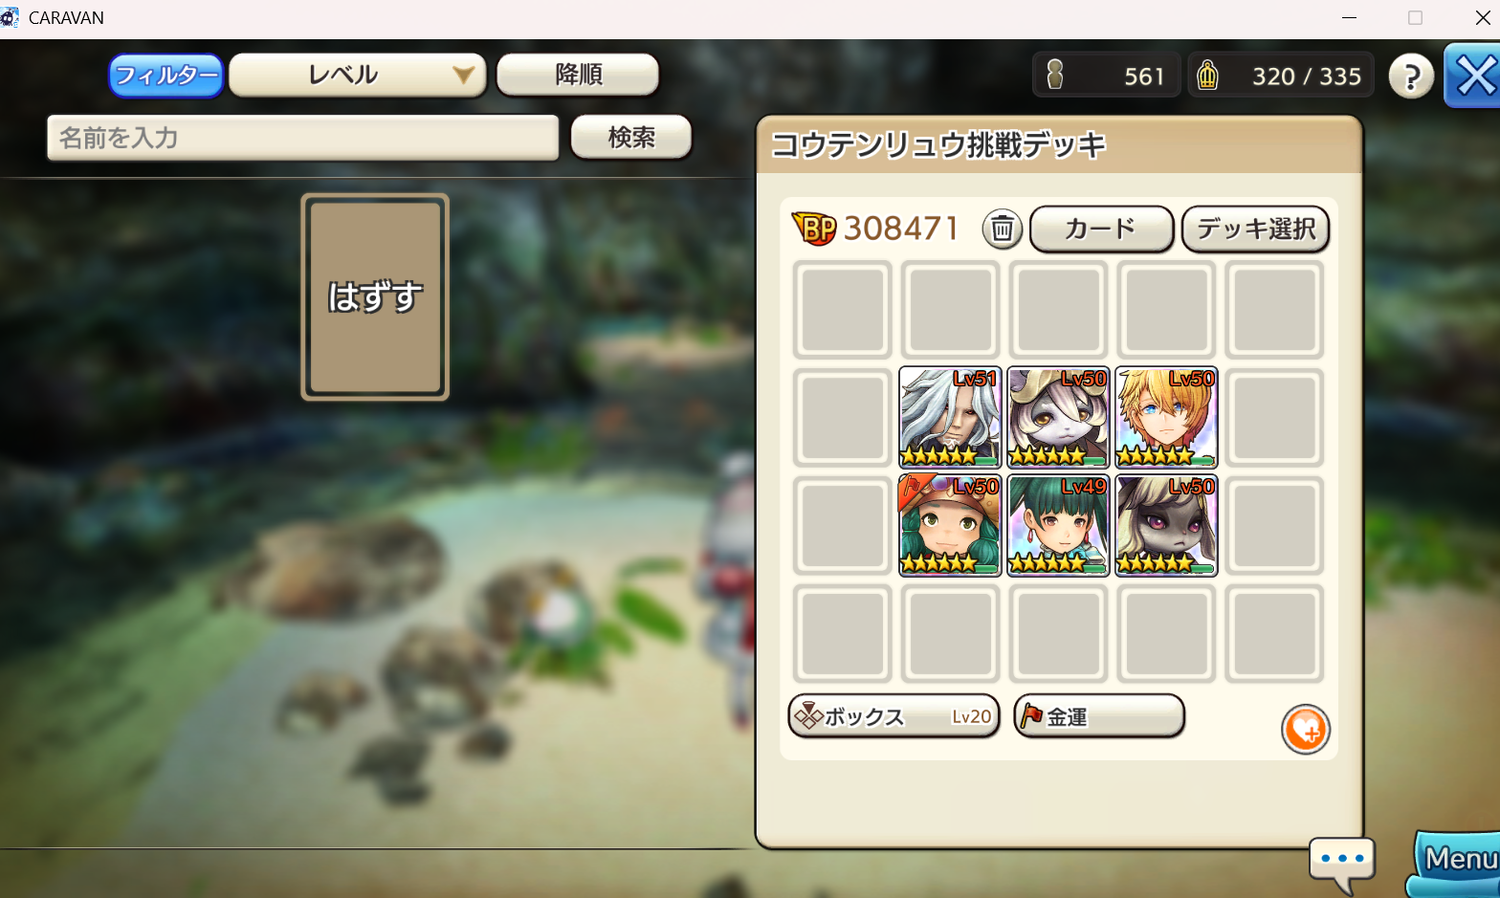Viewport: 1500px width, 898px height.
Task: Select the white-haired Lv51 character card
Action: 950,417
